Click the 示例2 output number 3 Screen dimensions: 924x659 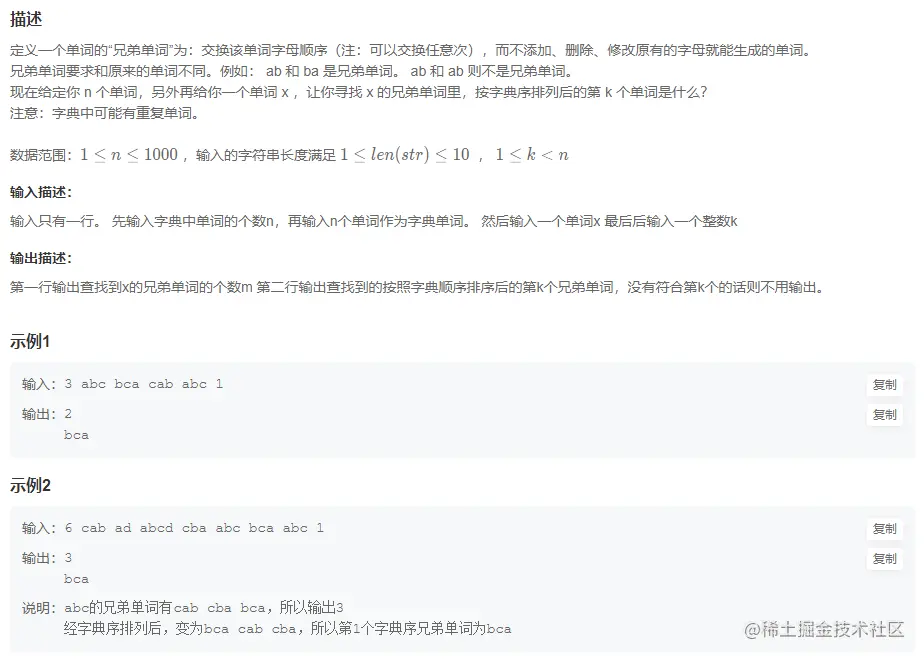click(x=68, y=558)
